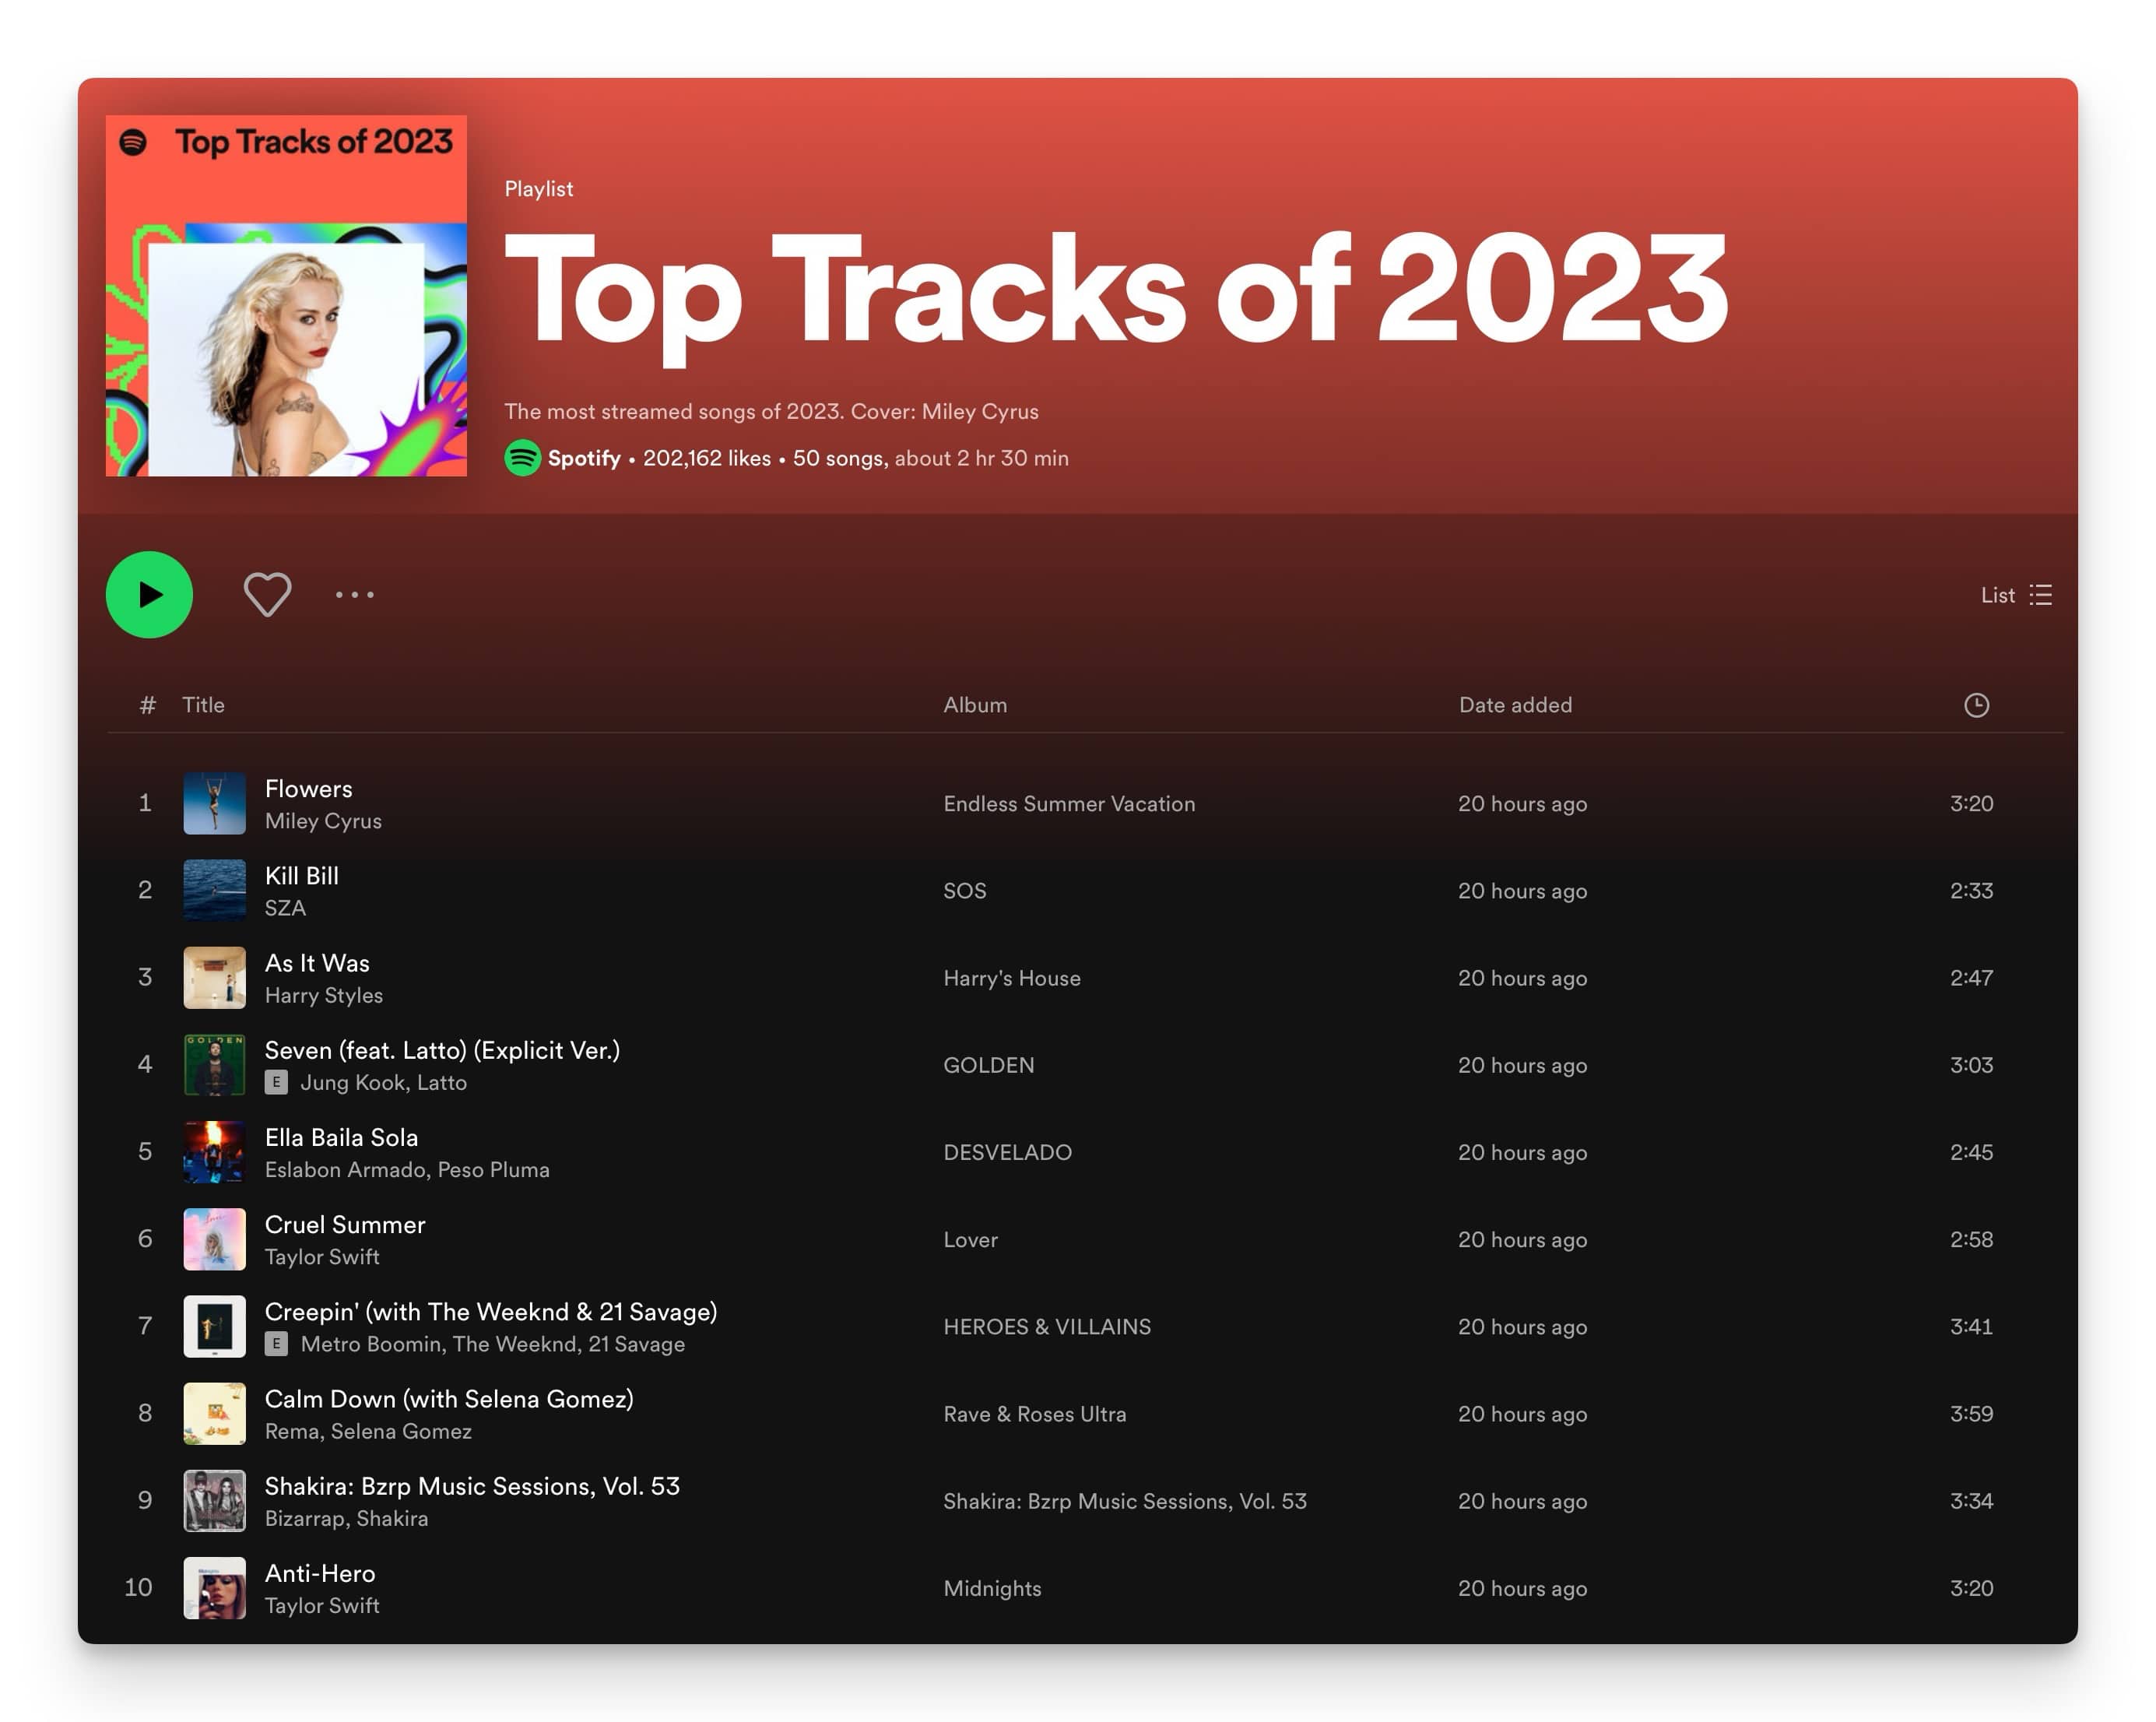
Task: Select the As It Was title
Action: coord(317,962)
